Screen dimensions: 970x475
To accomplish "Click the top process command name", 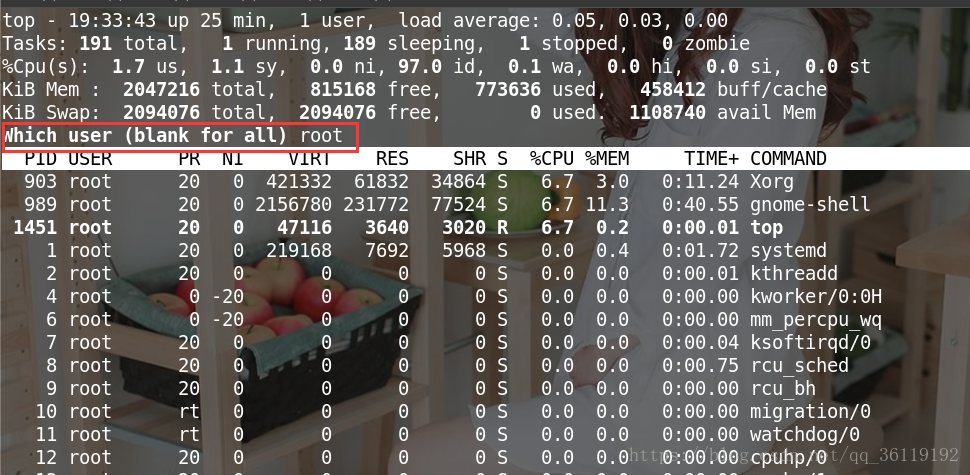I will pyautogui.click(x=766, y=228).
